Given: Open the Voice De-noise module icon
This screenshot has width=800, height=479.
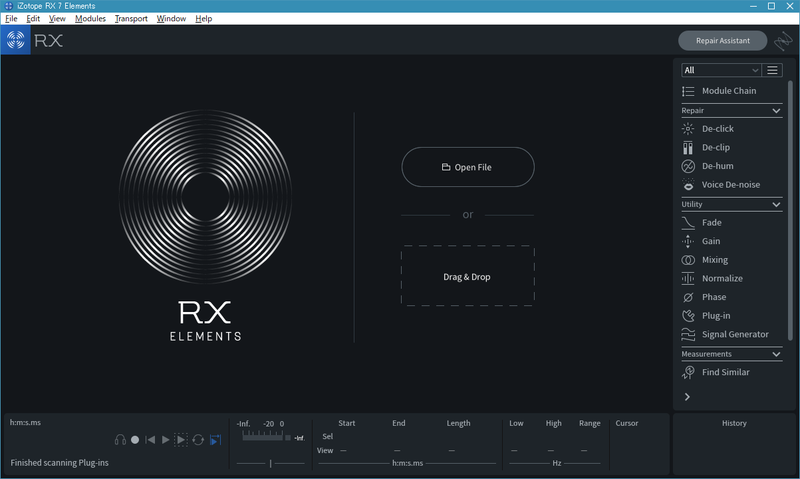Looking at the screenshot, I should click(688, 185).
